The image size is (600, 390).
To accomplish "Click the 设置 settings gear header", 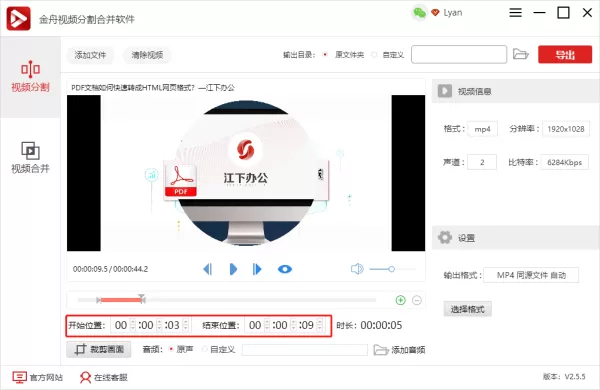I will click(x=515, y=238).
